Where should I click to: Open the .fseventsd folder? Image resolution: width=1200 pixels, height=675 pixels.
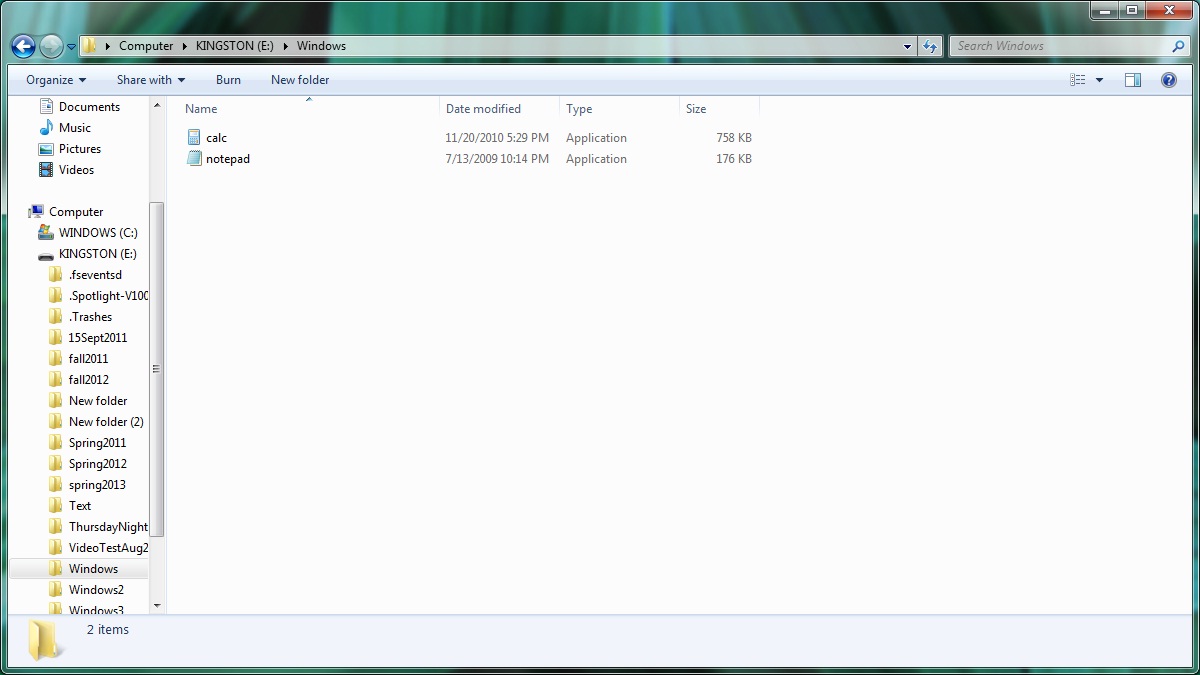click(x=95, y=275)
